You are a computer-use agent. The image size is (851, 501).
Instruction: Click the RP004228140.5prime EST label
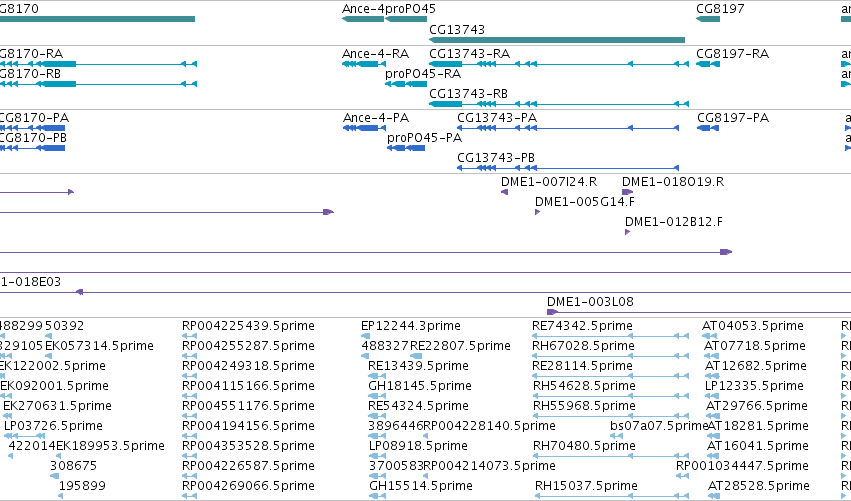(489, 426)
